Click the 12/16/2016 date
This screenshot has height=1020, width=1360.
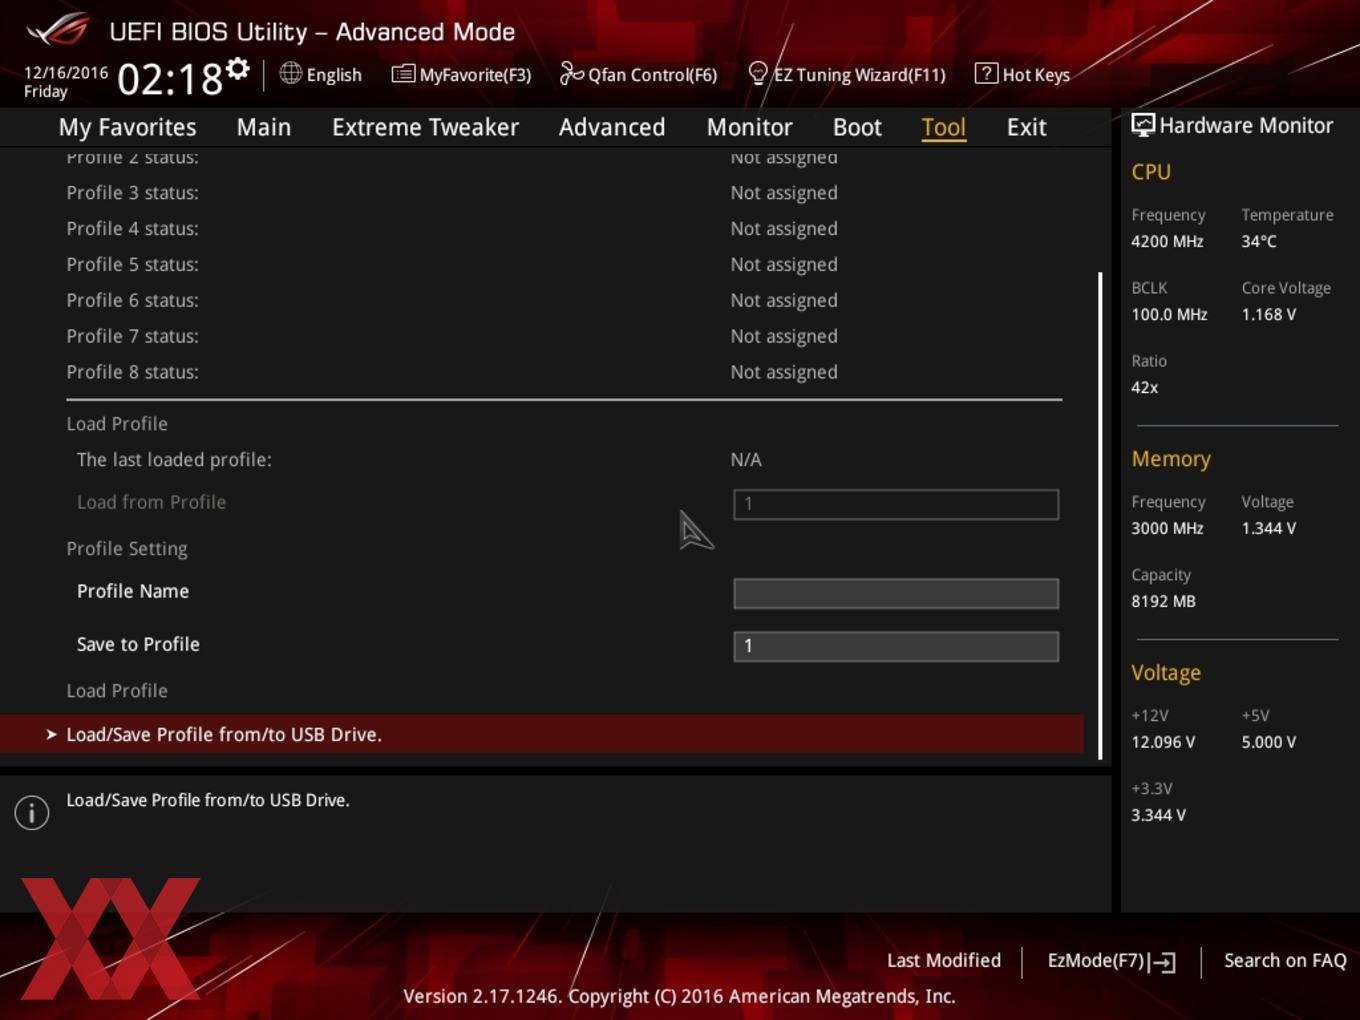pos(66,72)
